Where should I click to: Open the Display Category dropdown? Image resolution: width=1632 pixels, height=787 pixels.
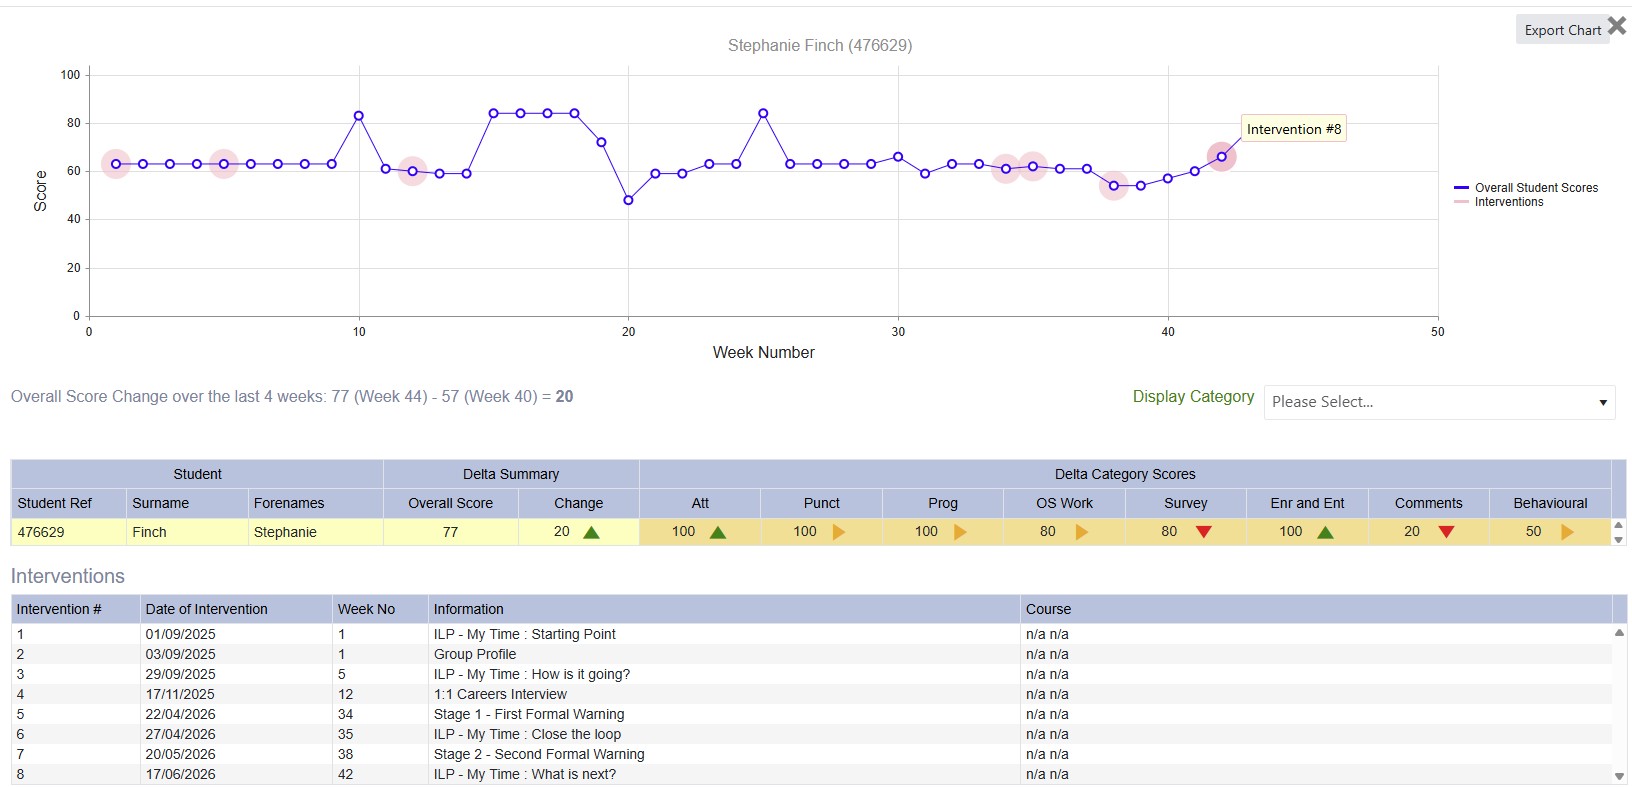(x=1439, y=402)
